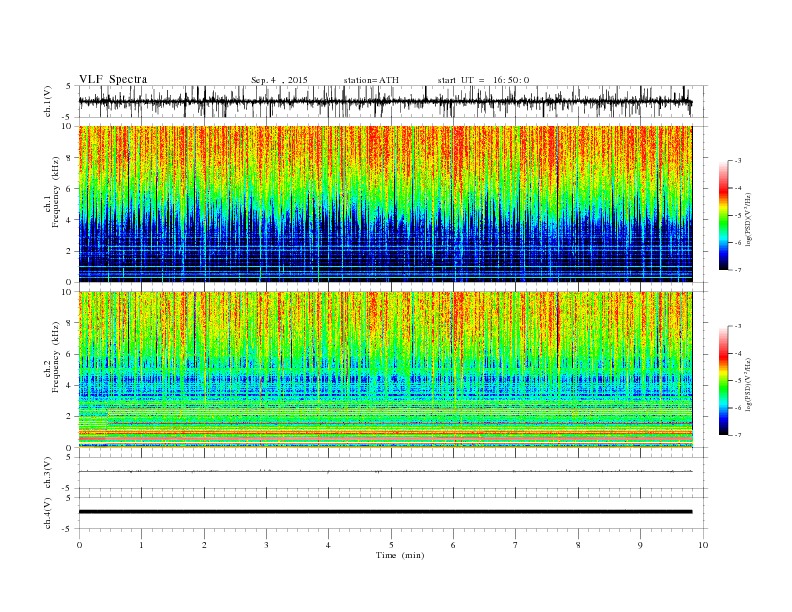This screenshot has width=792, height=612.
Task: Click the "10" tick label on the time axis
Action: [703, 545]
